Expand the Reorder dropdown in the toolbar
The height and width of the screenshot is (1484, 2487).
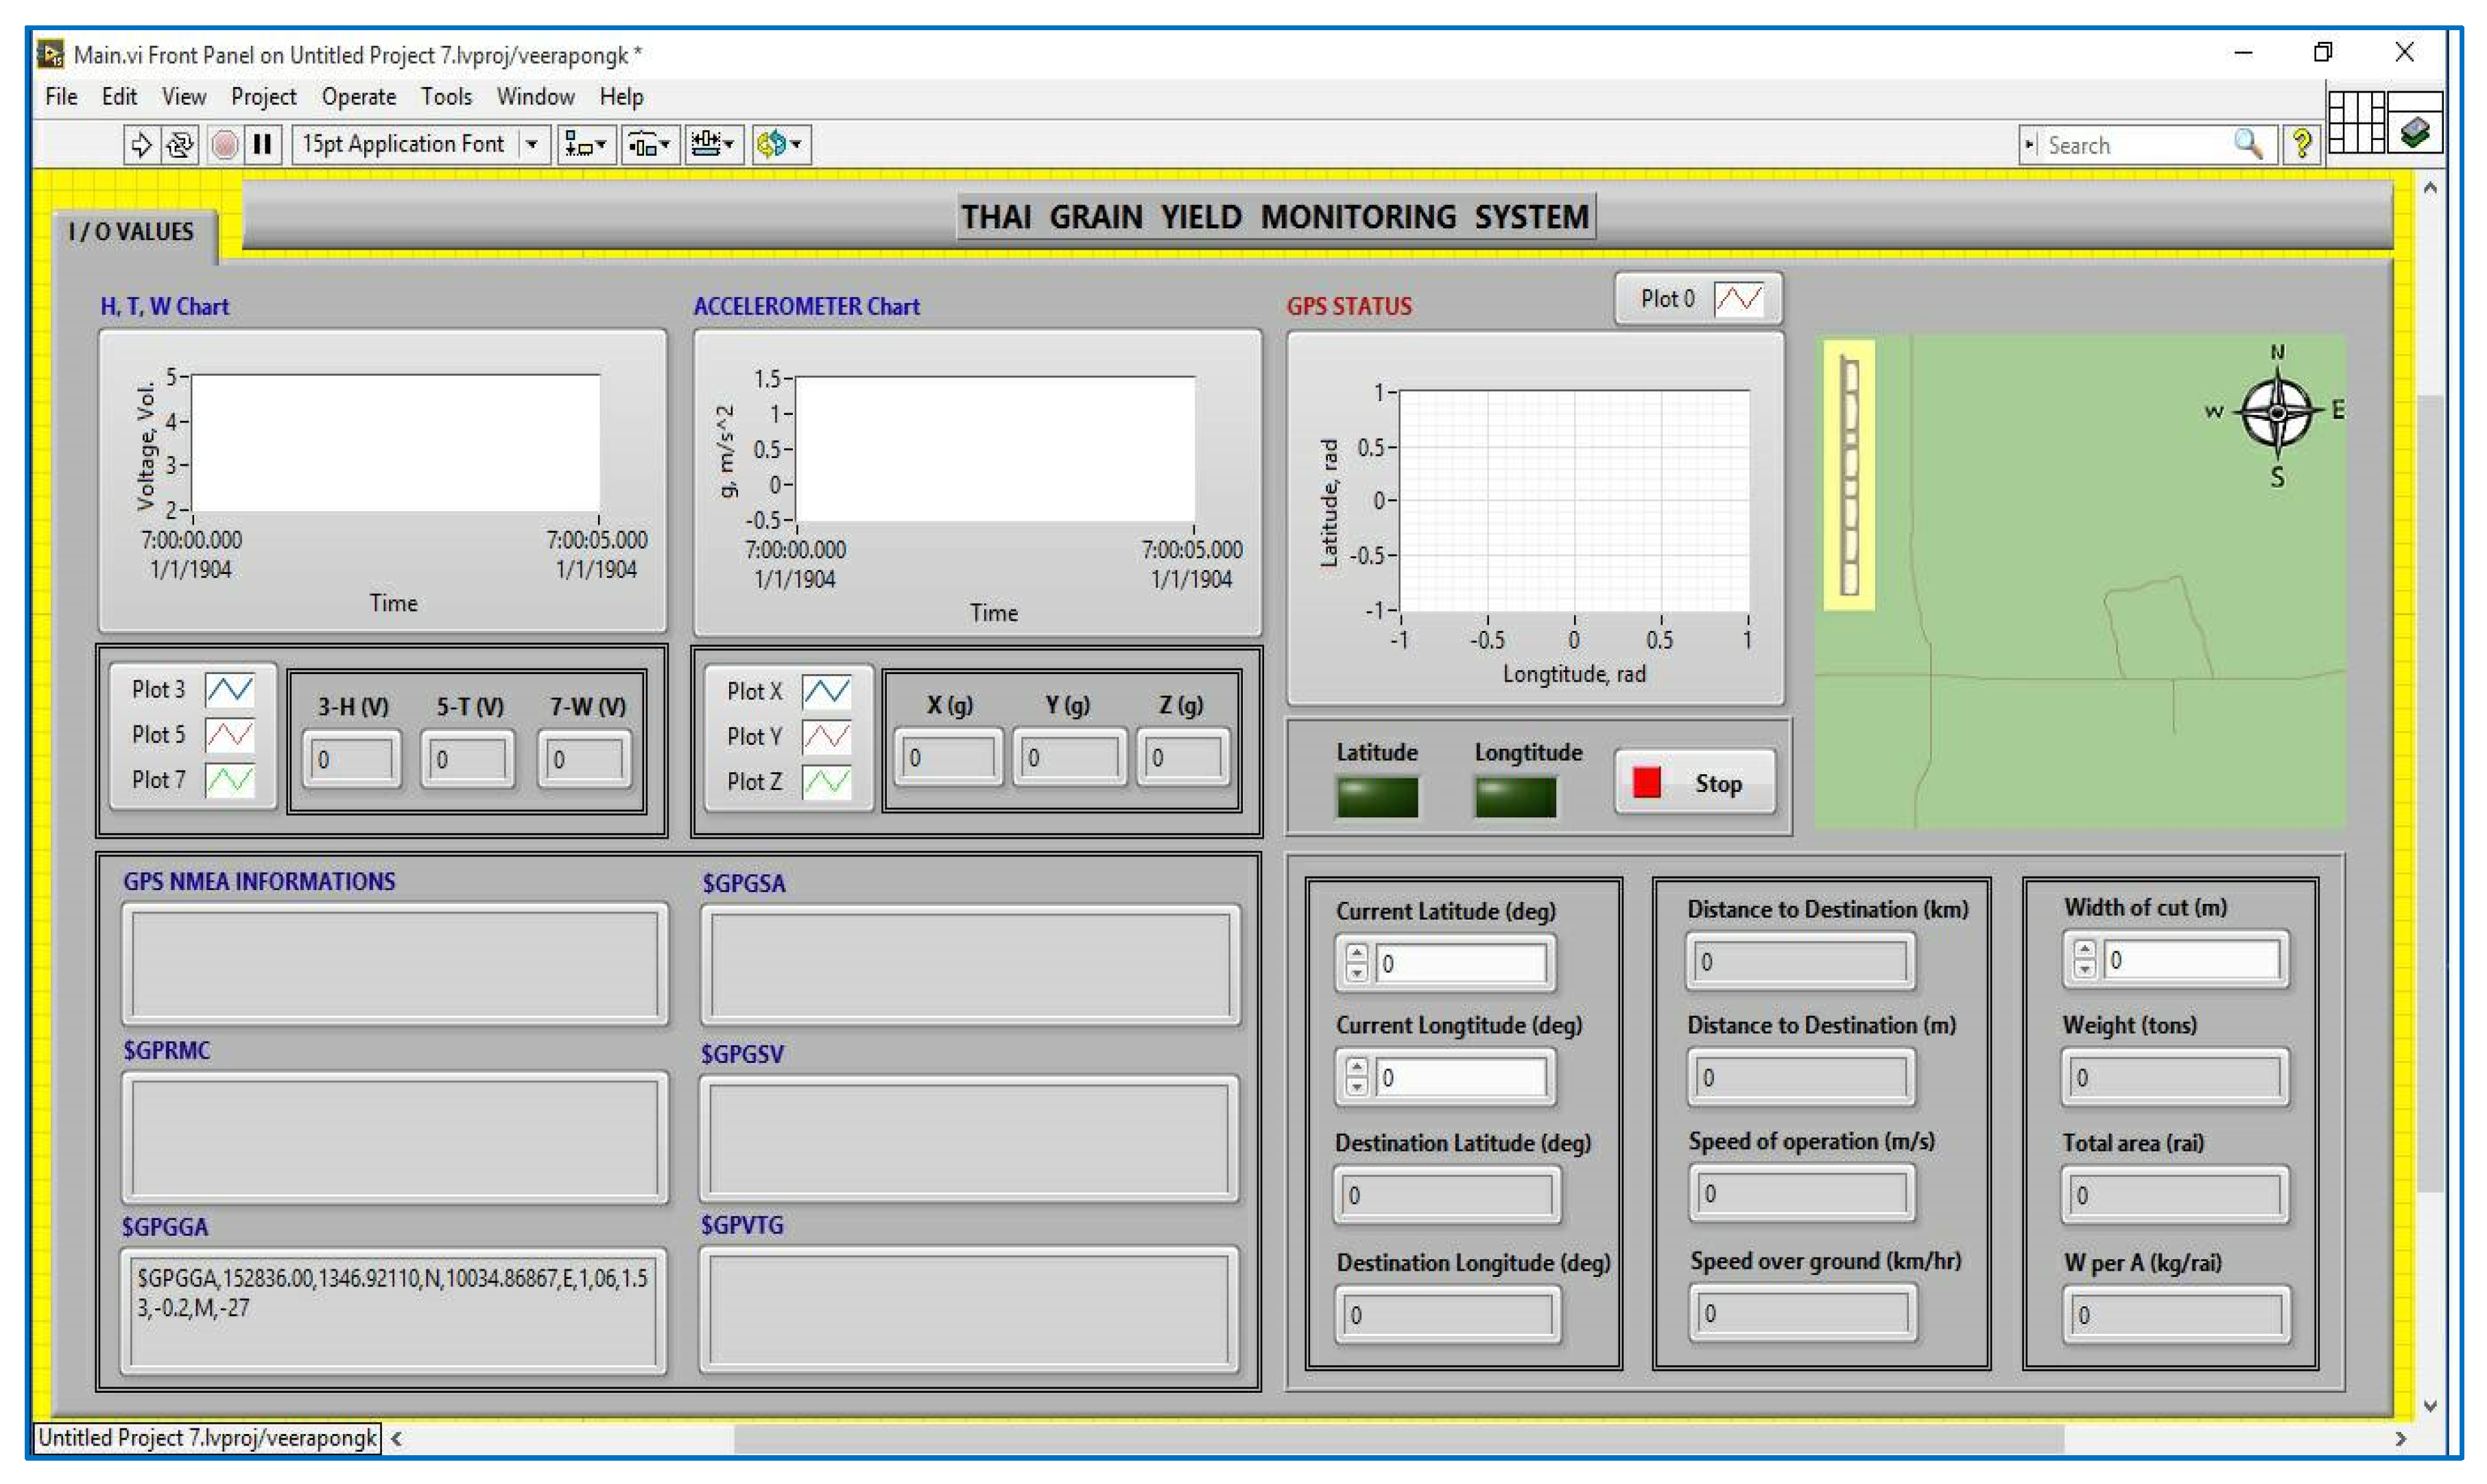pyautogui.click(x=781, y=145)
